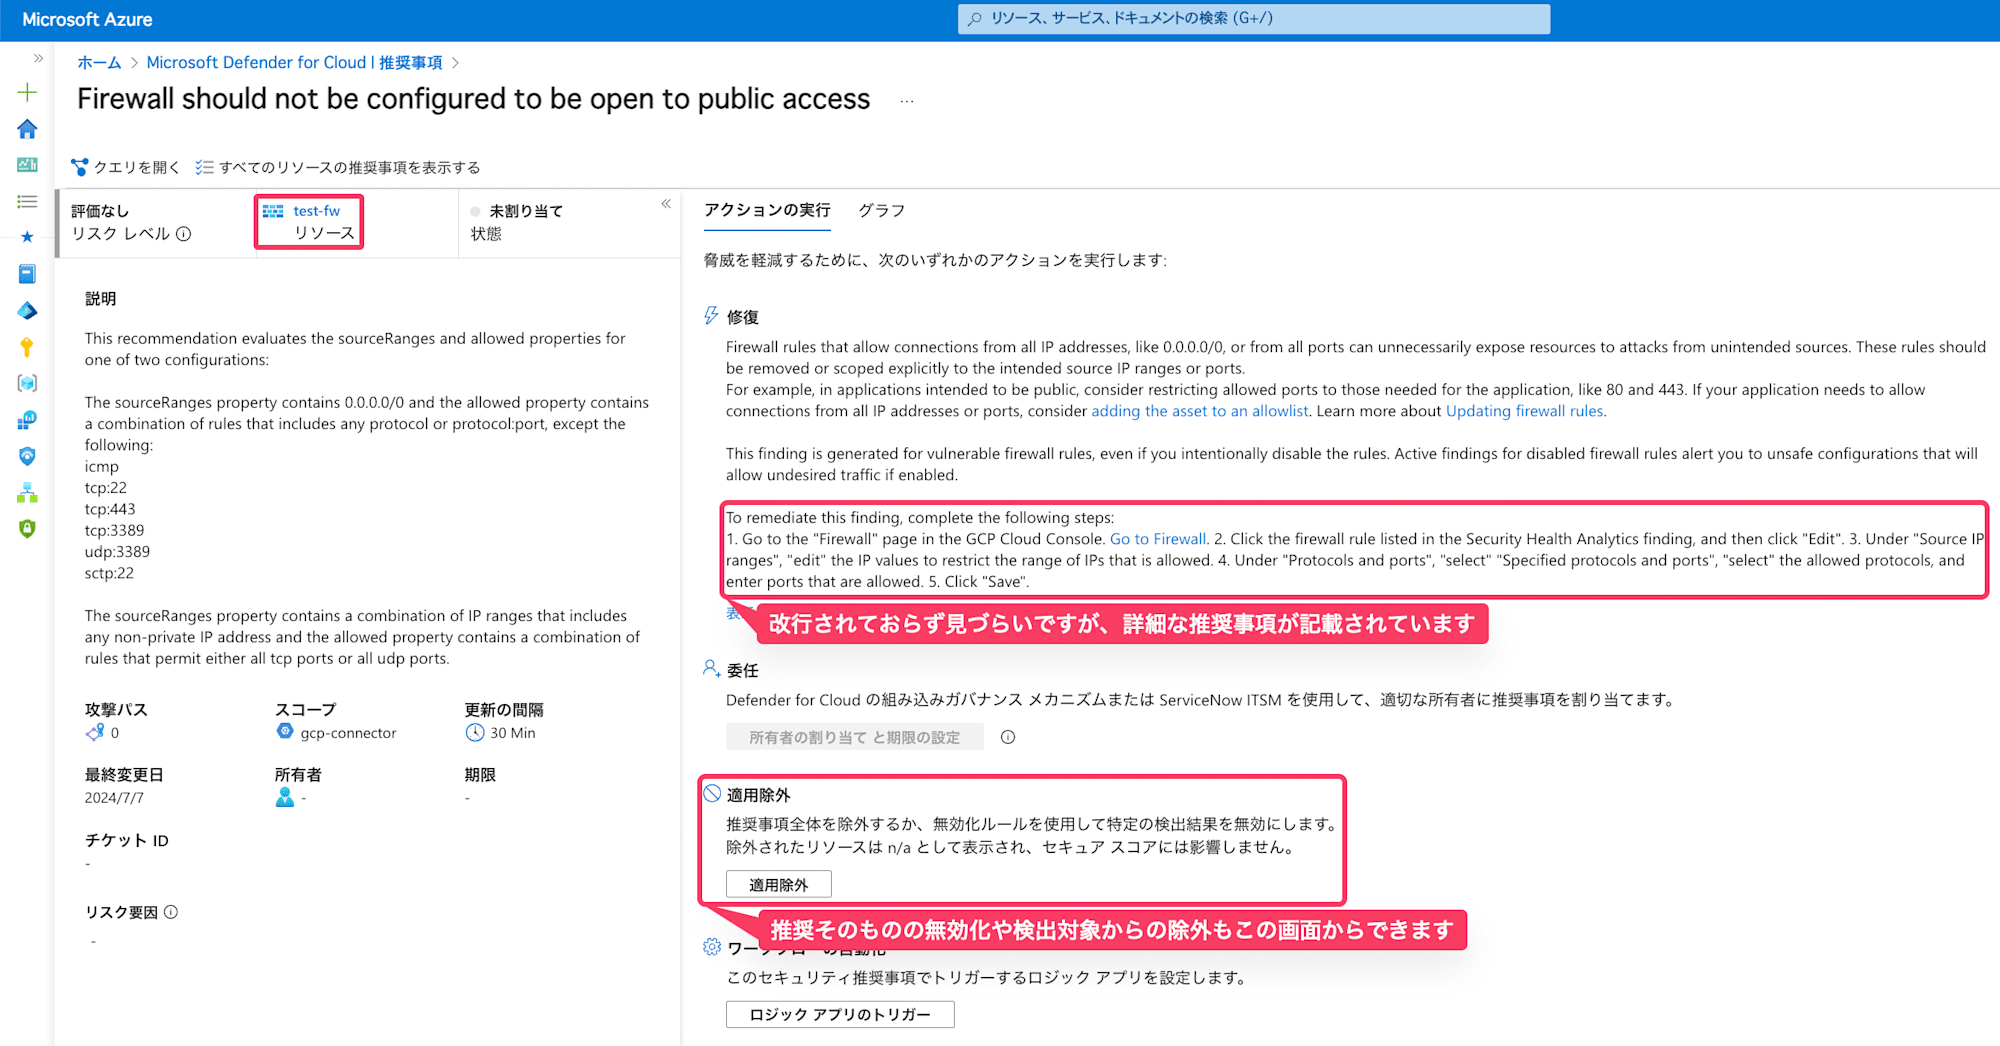The height and width of the screenshot is (1046, 2000).
Task: Click the 適用除外 button
Action: coord(778,885)
